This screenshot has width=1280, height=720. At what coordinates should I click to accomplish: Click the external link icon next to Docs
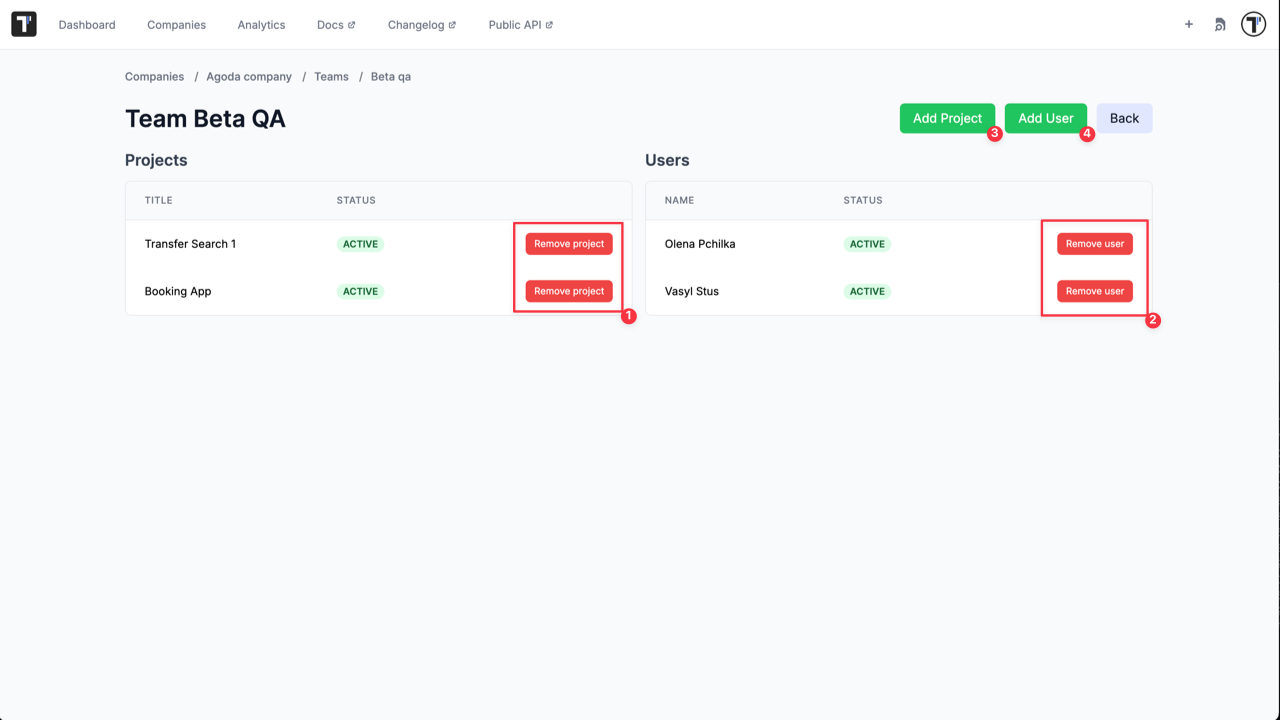point(354,23)
